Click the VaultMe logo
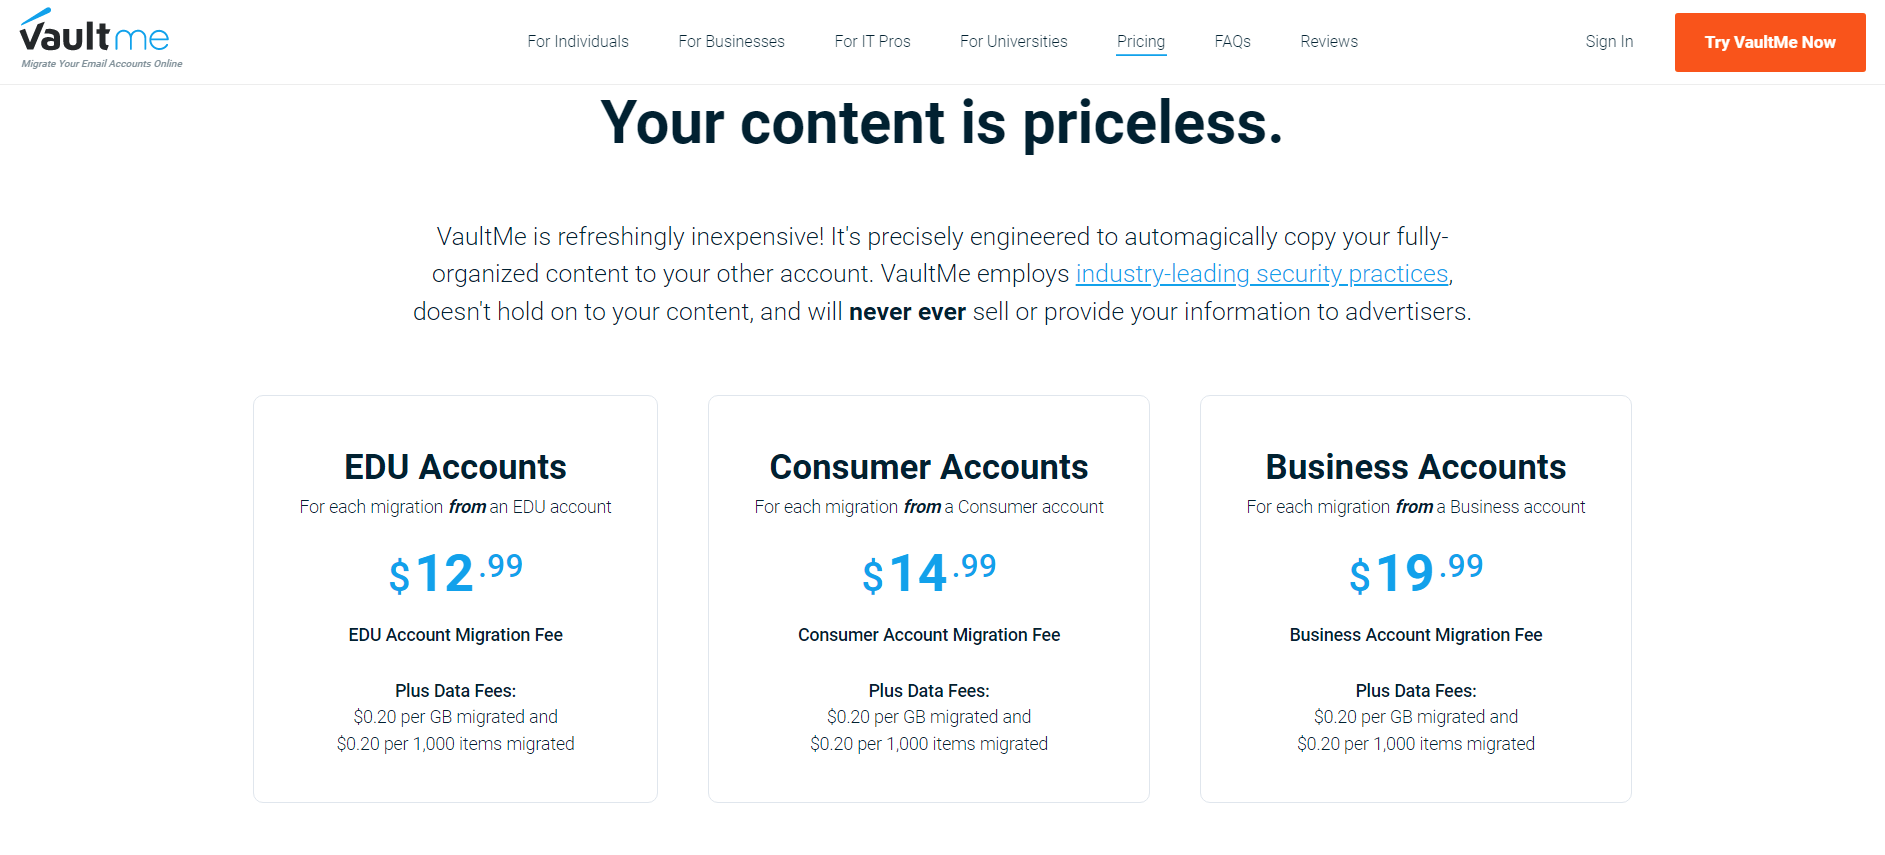This screenshot has width=1885, height=855. tap(101, 39)
